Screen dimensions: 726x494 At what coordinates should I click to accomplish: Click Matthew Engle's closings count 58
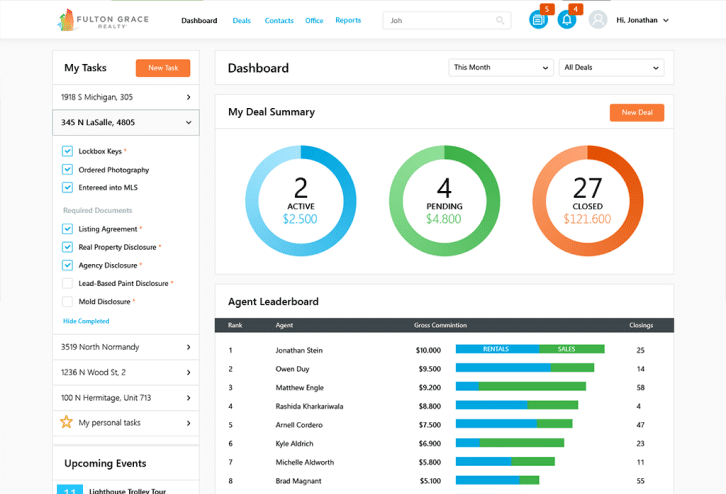point(640,388)
